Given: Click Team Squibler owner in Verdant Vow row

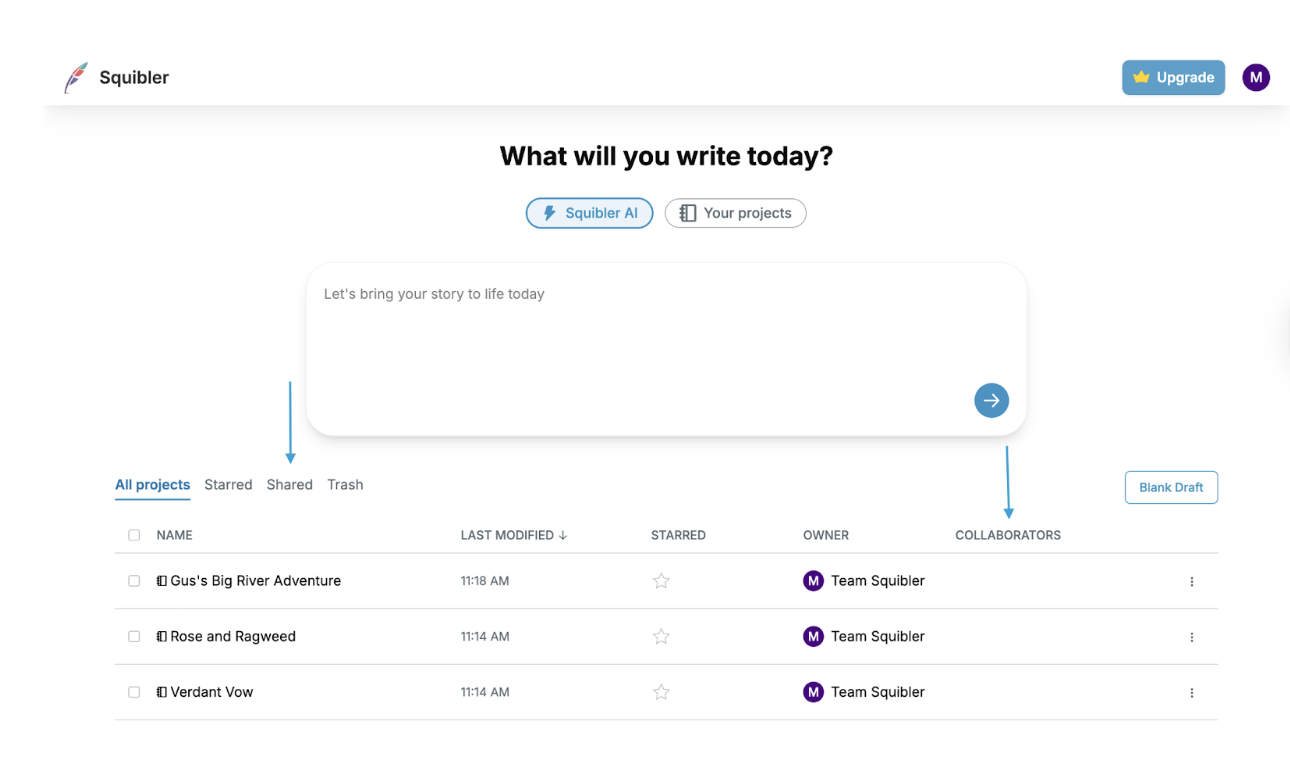Looking at the screenshot, I should [878, 692].
